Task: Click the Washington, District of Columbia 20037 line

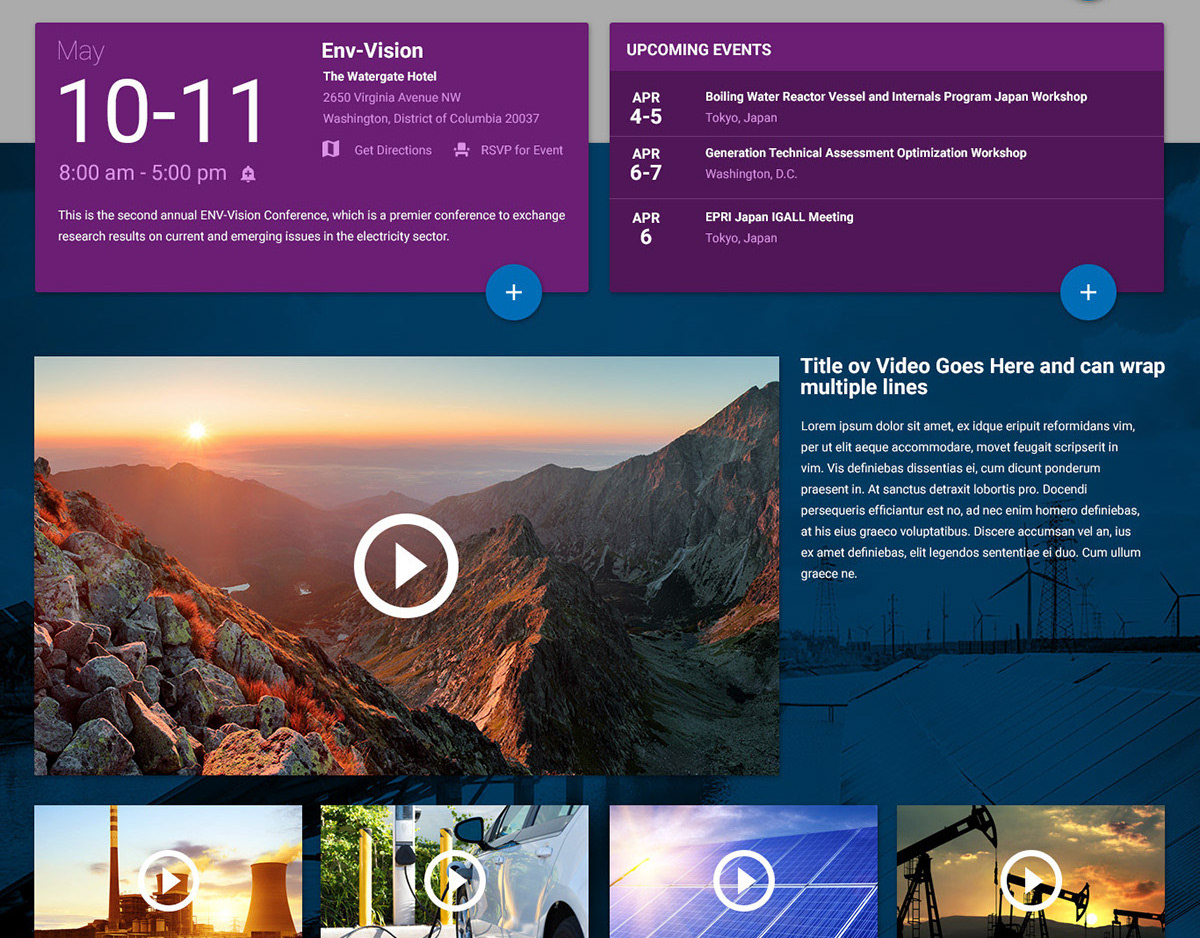Action: [431, 119]
